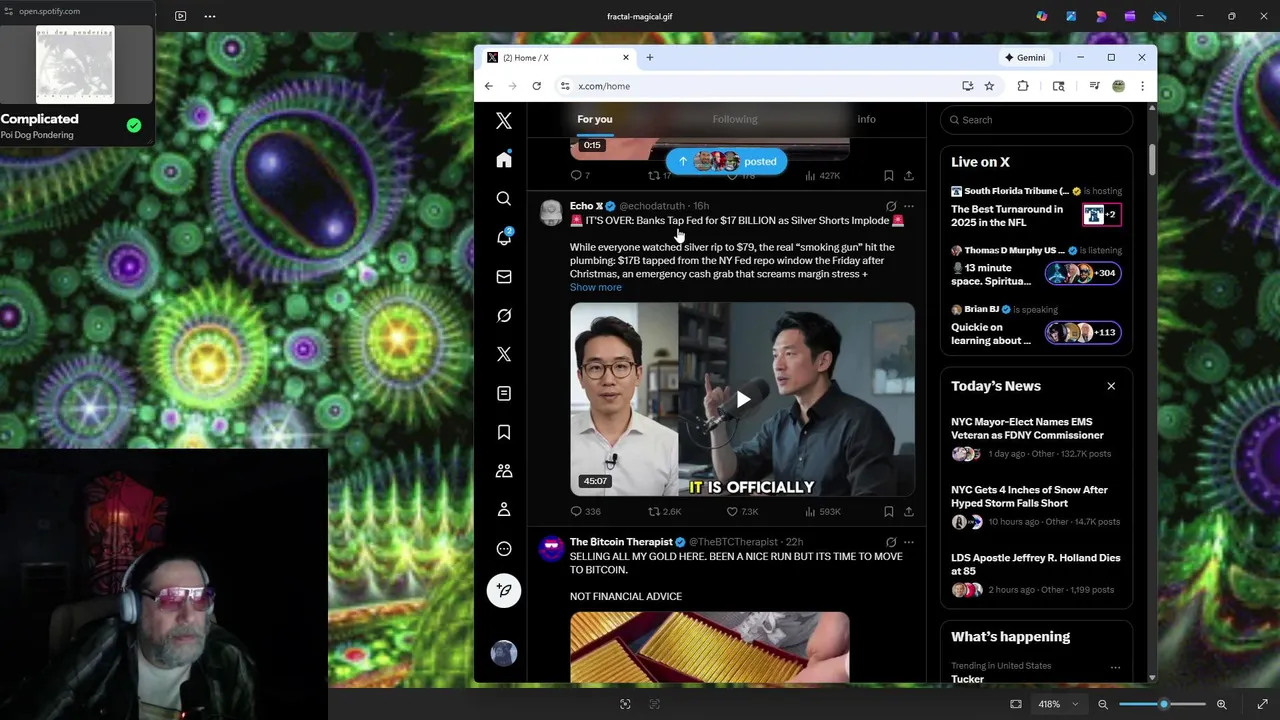The width and height of the screenshot is (1280, 720).
Task: Share the top post with 427K views
Action: (x=908, y=175)
